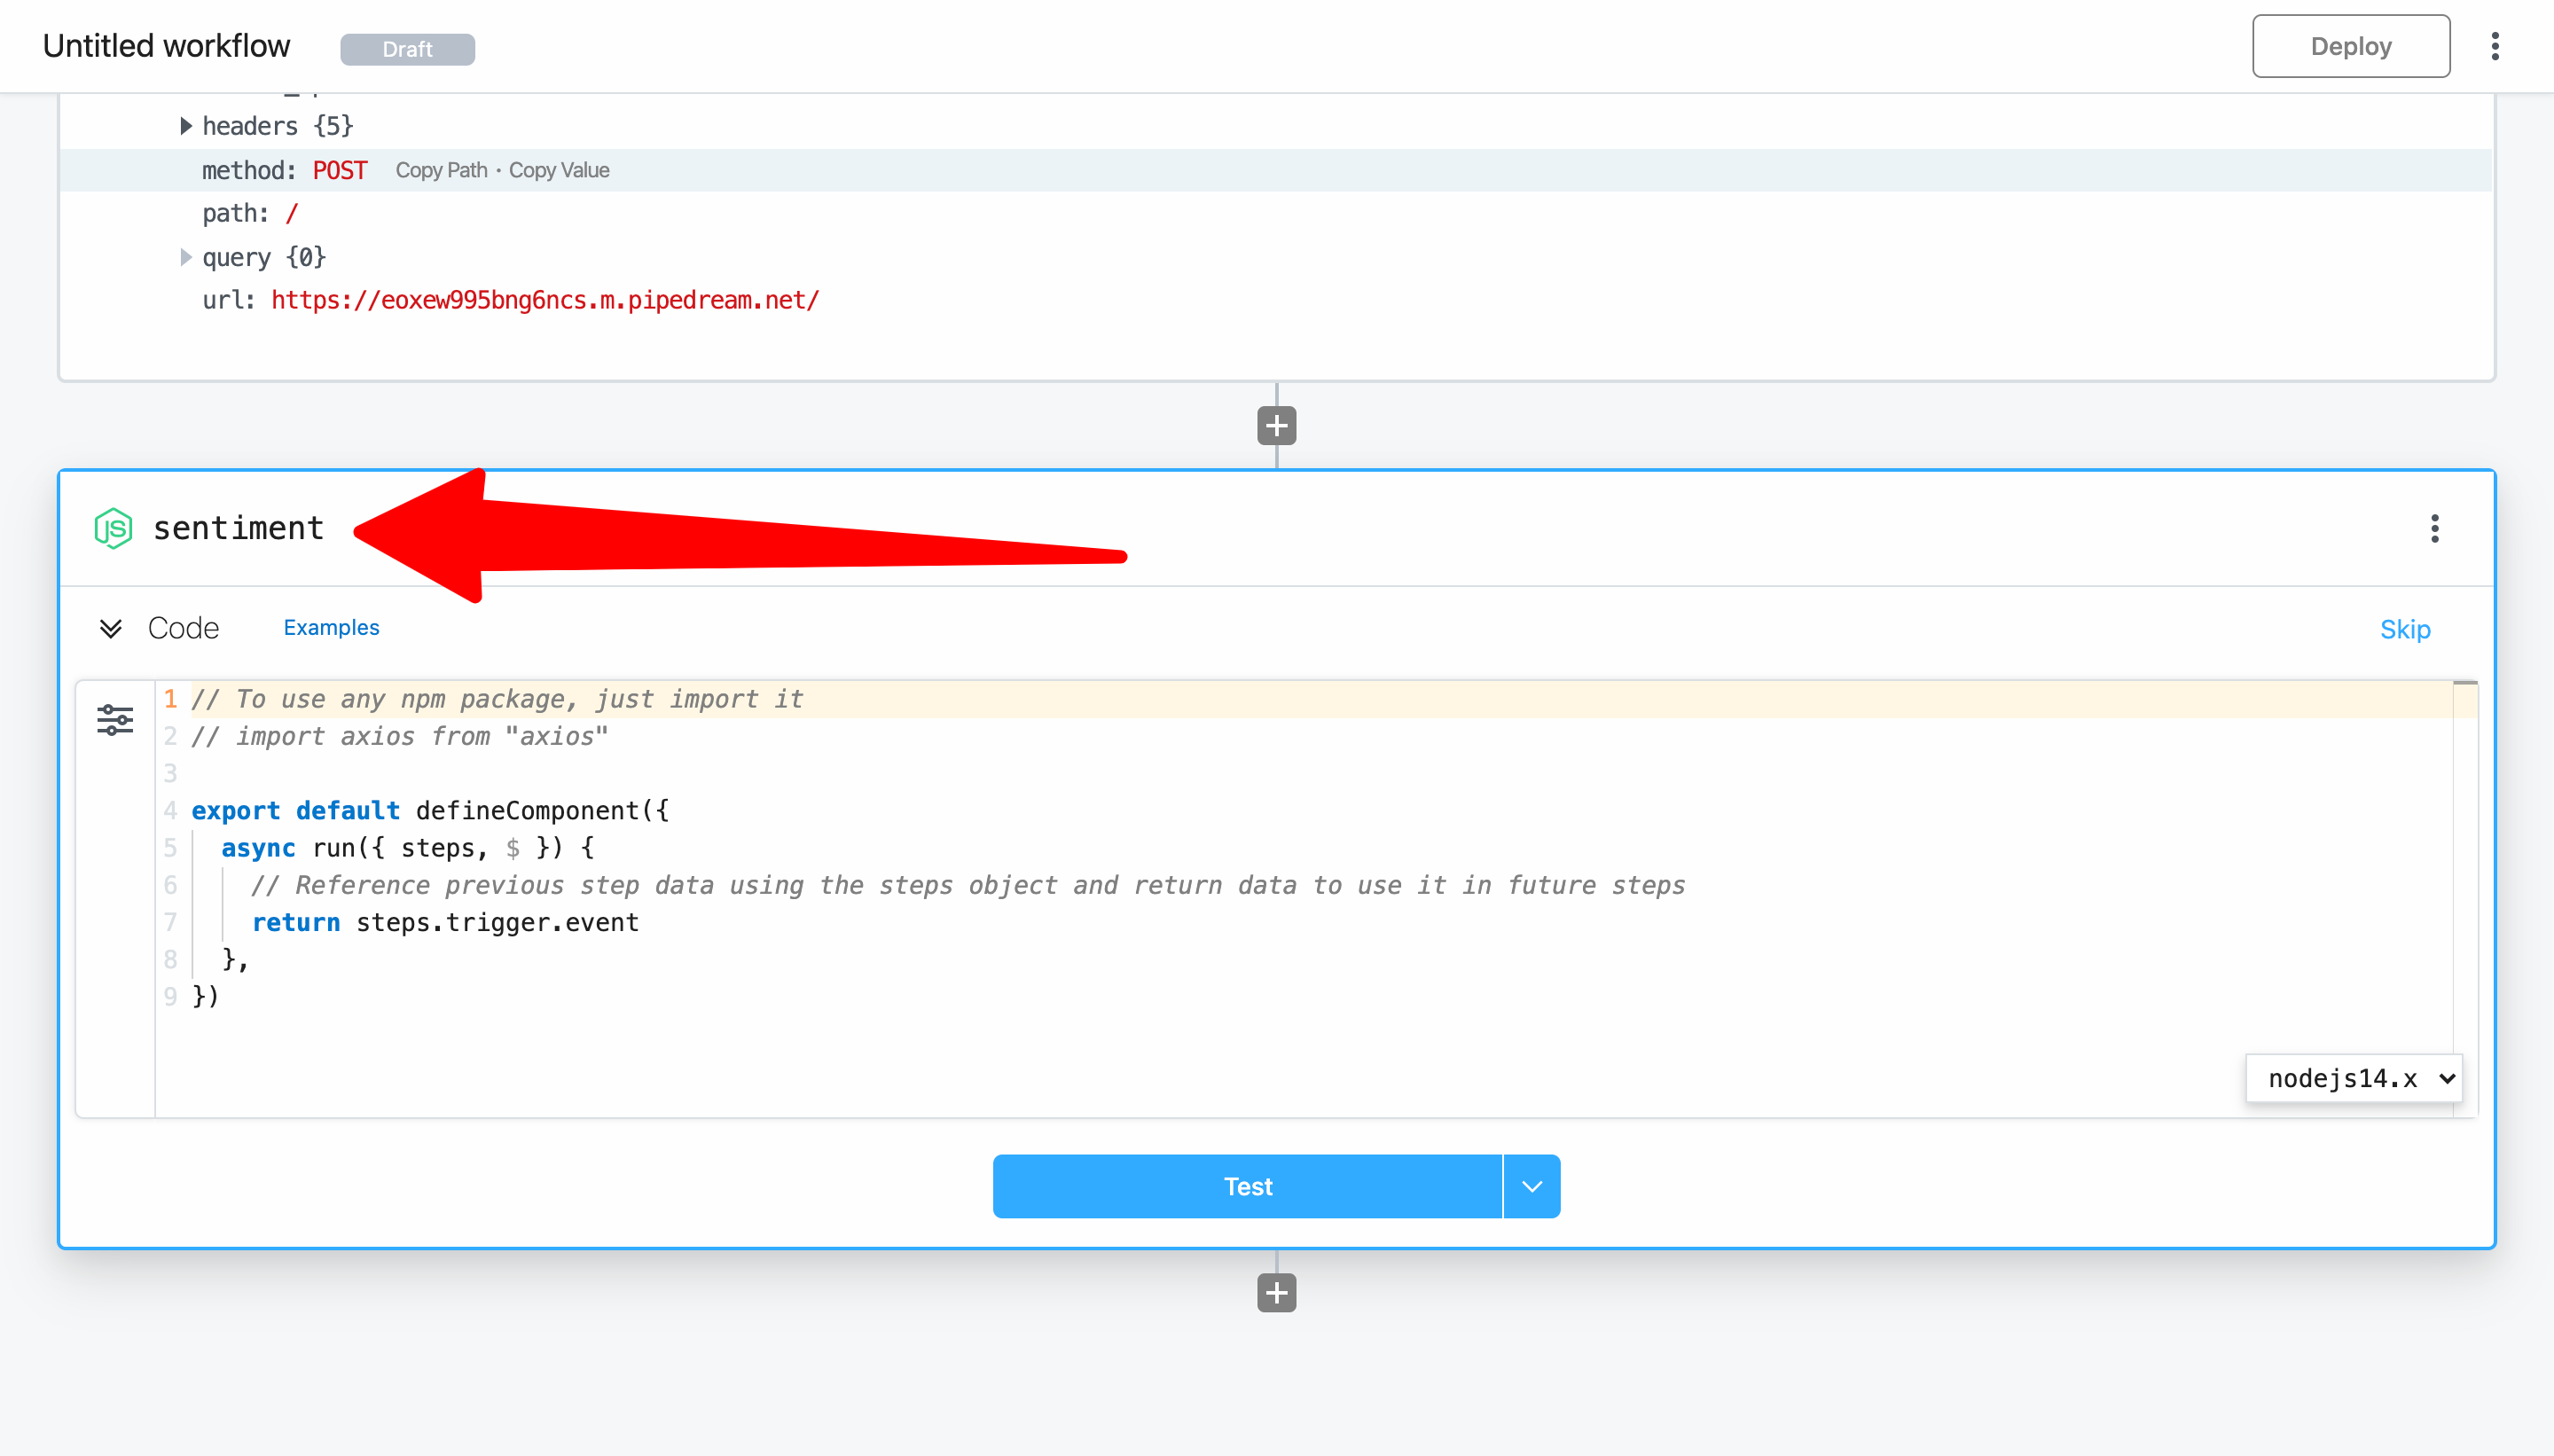
Task: Collapse the Code section with double chevron
Action: [x=111, y=628]
